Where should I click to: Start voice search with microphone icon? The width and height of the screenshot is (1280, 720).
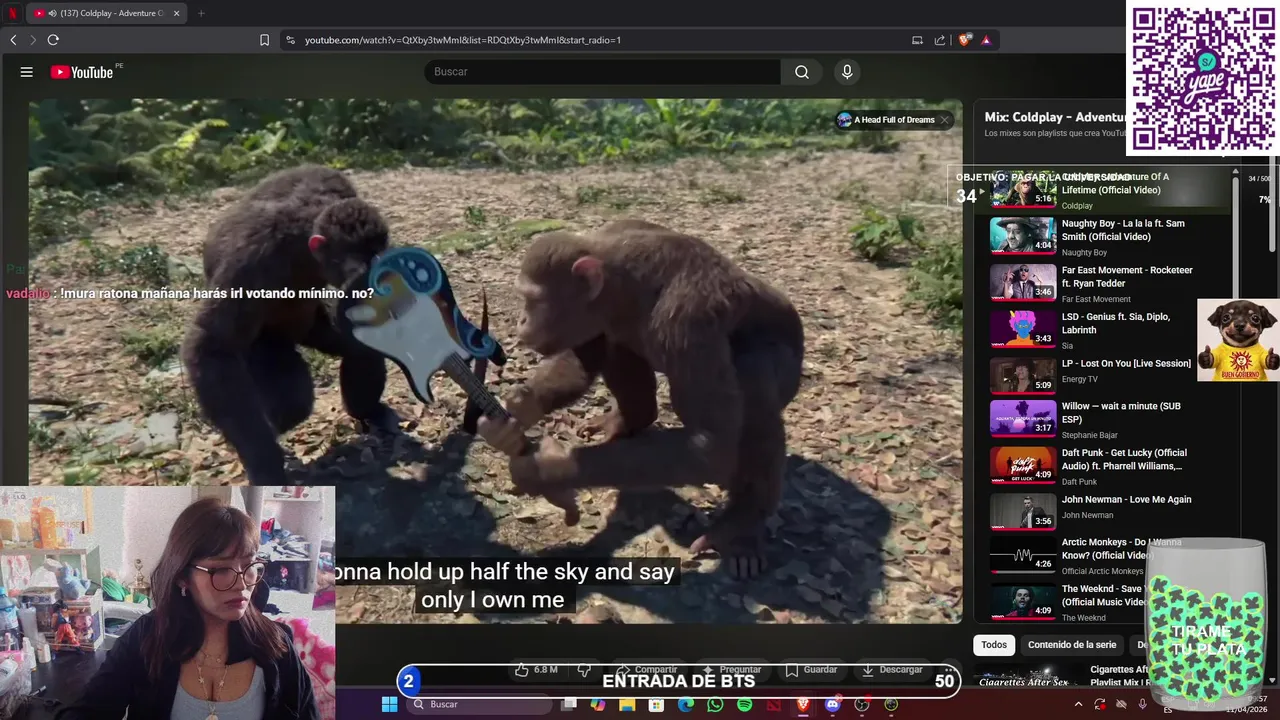pos(847,72)
